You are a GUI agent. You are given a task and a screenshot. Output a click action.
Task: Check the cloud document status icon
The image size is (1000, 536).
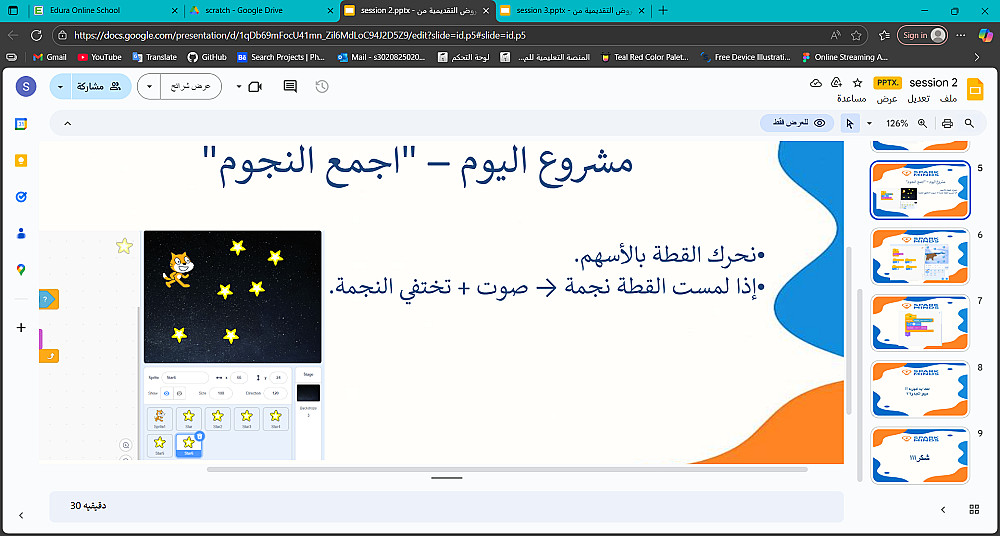[816, 83]
